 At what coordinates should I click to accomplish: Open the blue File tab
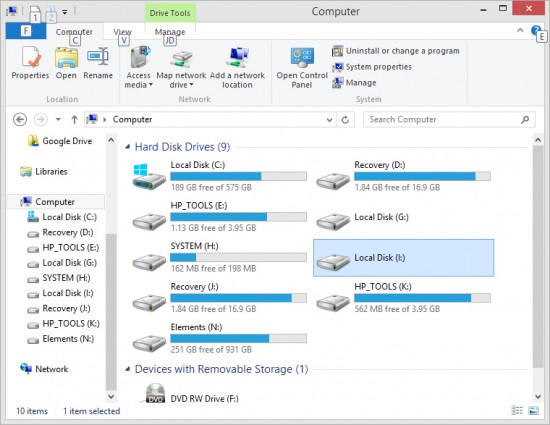point(26,31)
